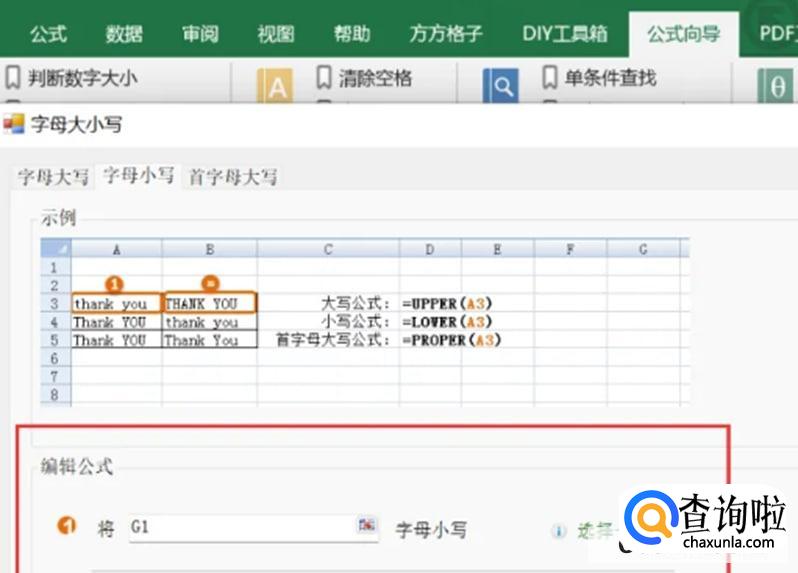Switch to the 首字母大写 tab
Screen dimensions: 798x573
[x=233, y=177]
